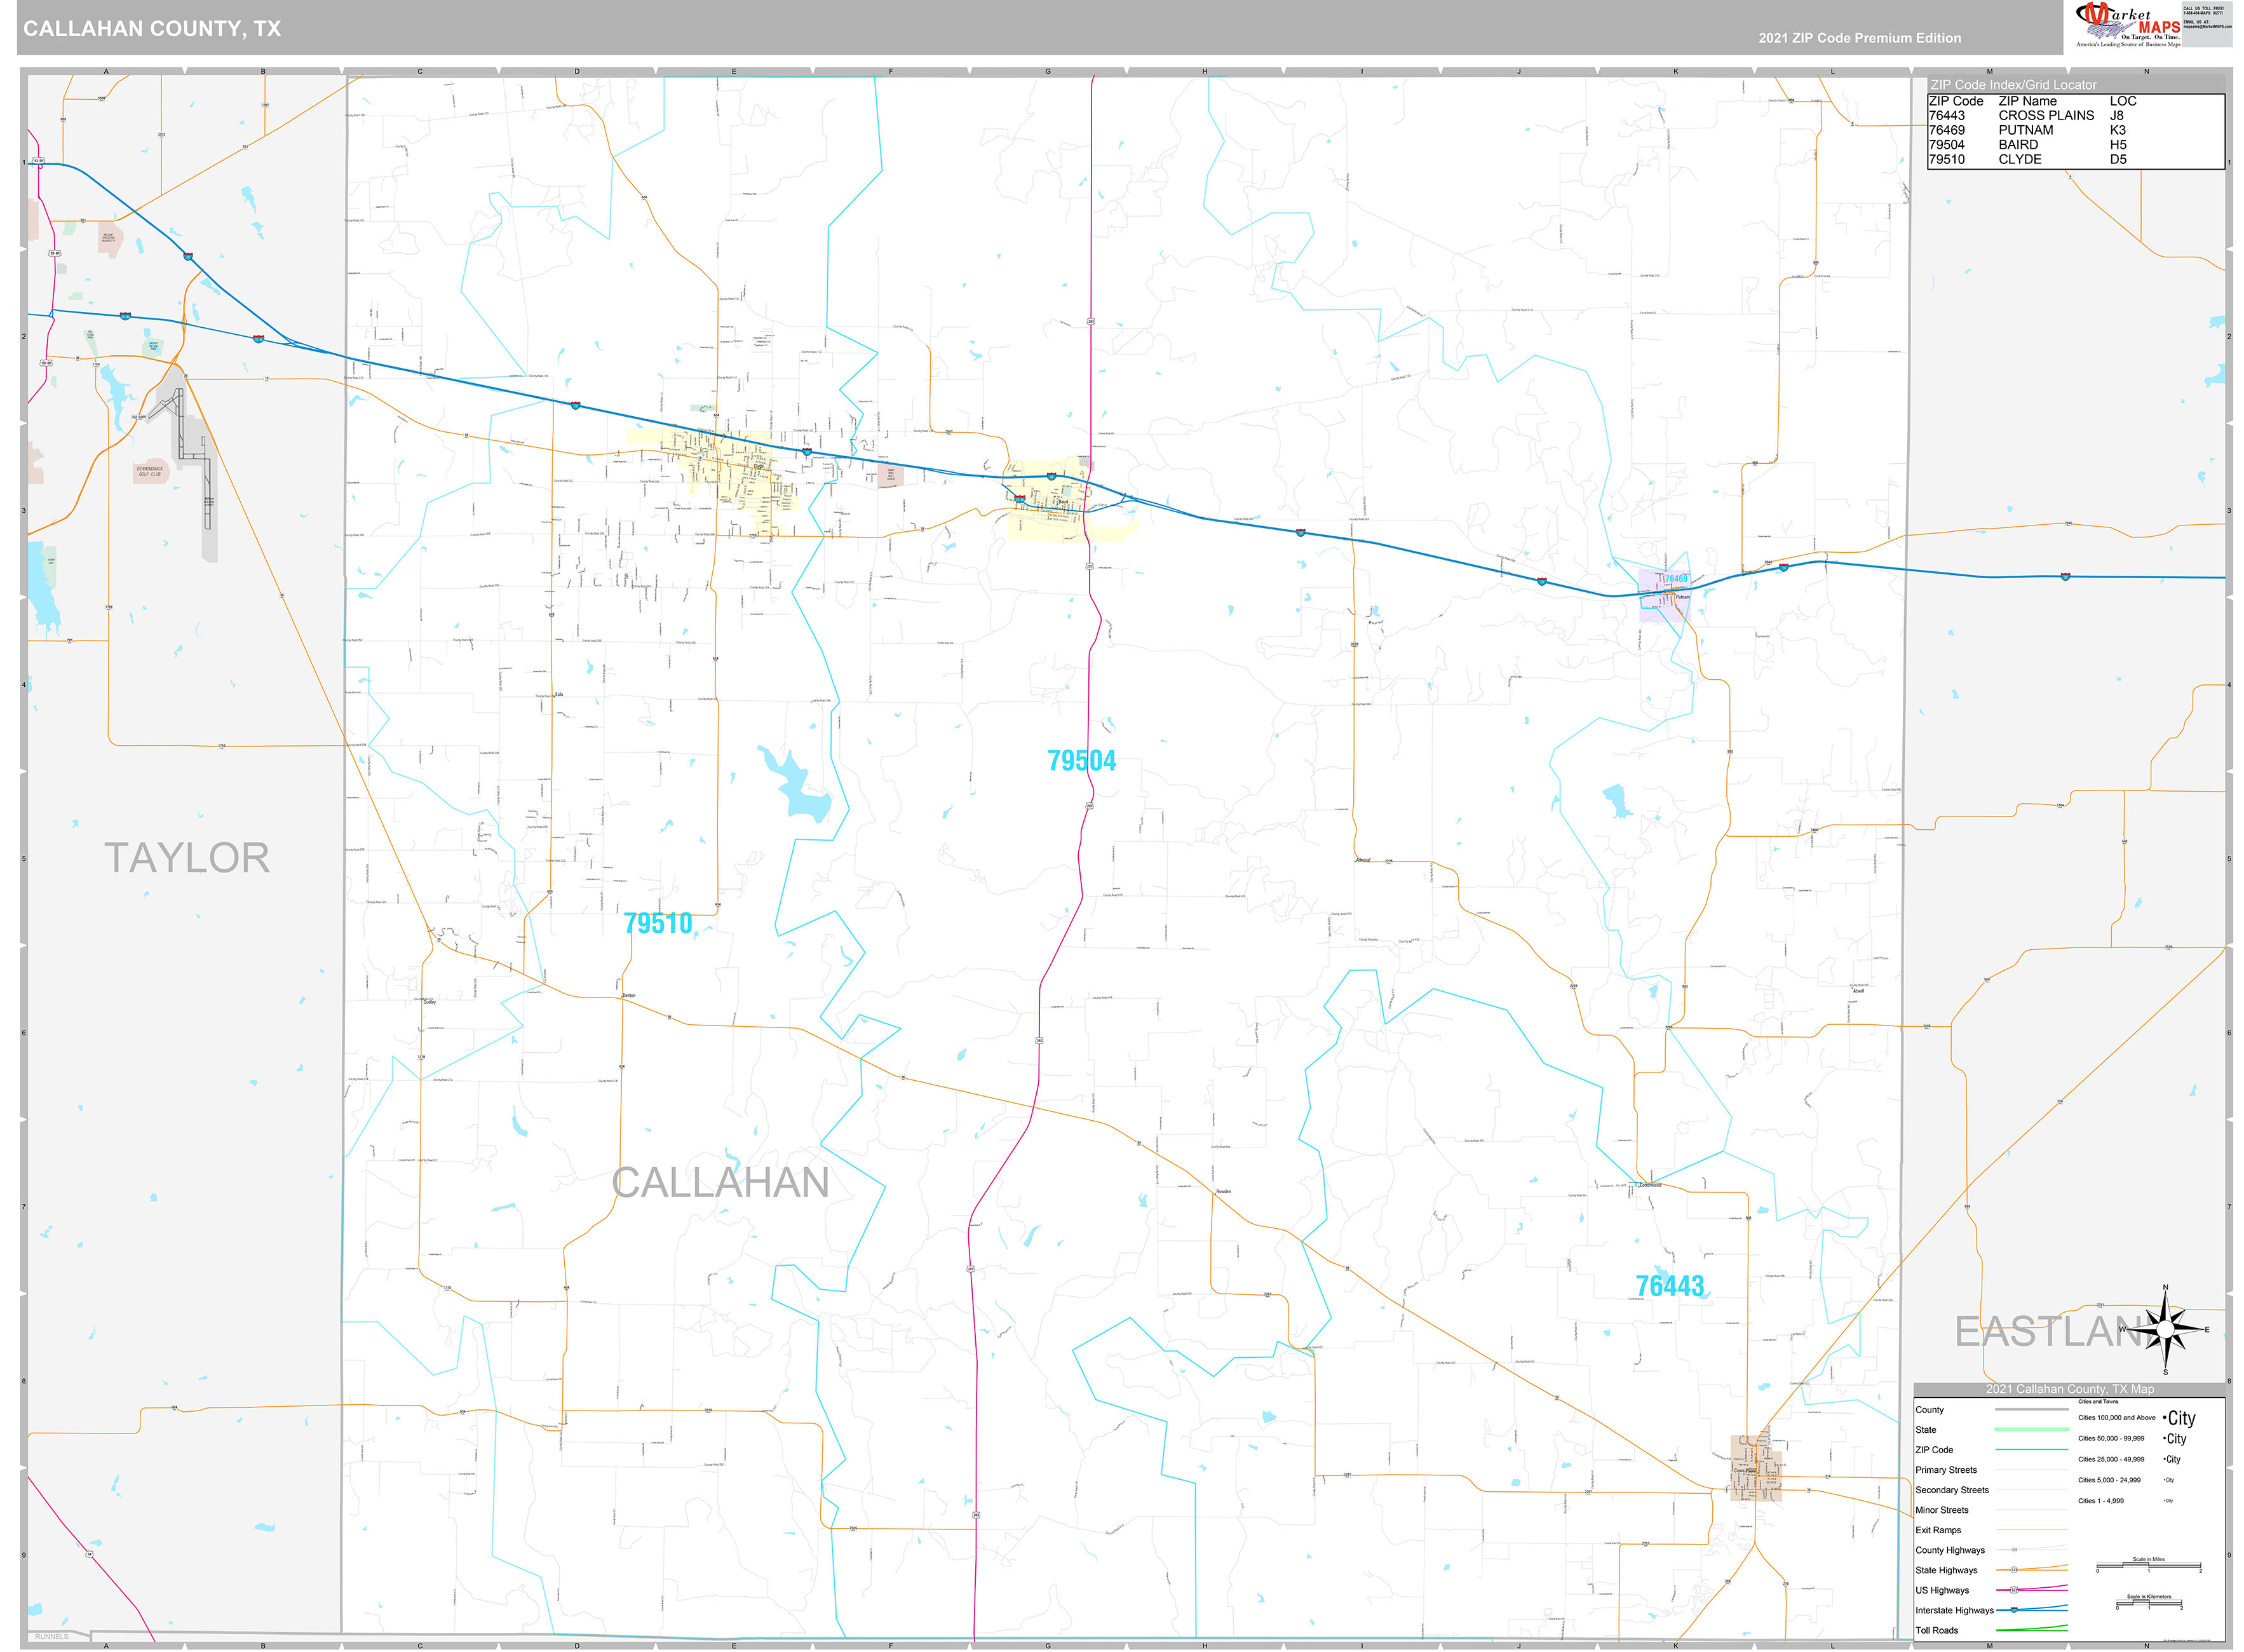
Task: Select the pink Exit Ramps line swatch
Action: coord(2031,1530)
